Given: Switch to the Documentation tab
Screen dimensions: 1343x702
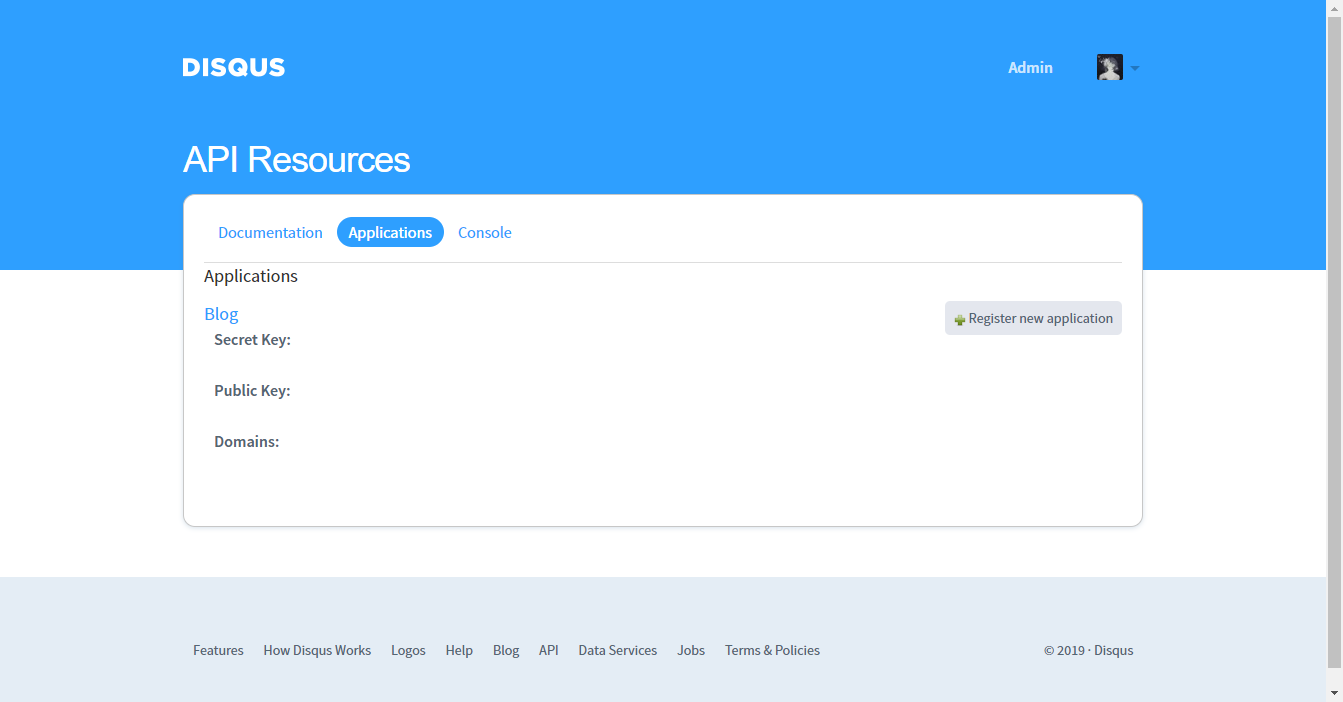Looking at the screenshot, I should (270, 232).
